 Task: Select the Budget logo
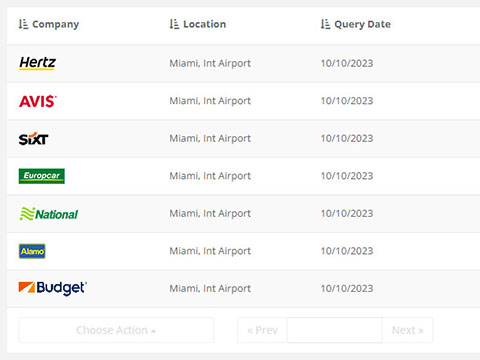tap(53, 288)
